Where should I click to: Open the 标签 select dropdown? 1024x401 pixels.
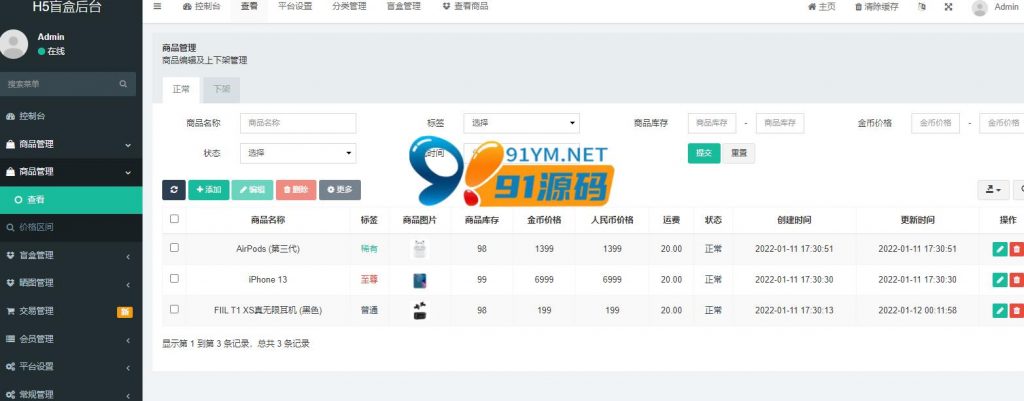[x=521, y=123]
